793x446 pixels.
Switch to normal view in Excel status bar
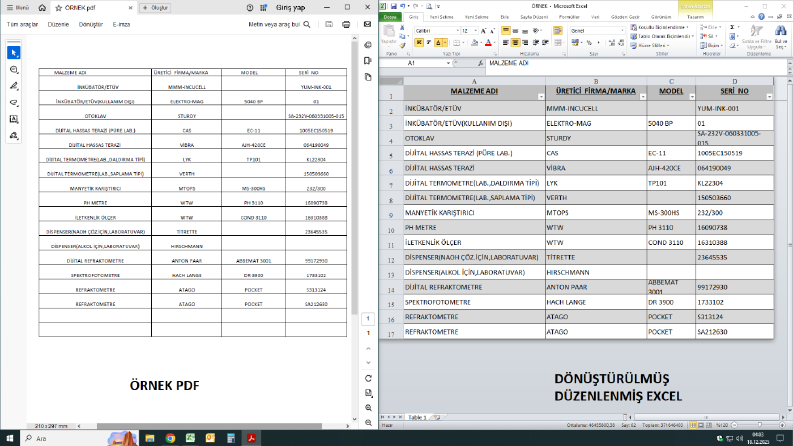693,425
